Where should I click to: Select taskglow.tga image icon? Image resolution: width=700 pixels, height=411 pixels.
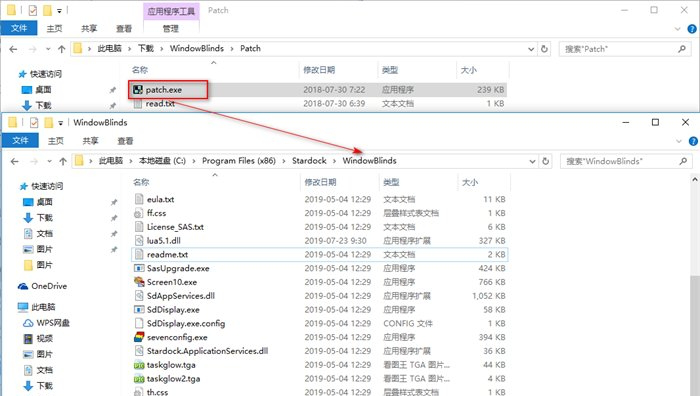click(139, 365)
